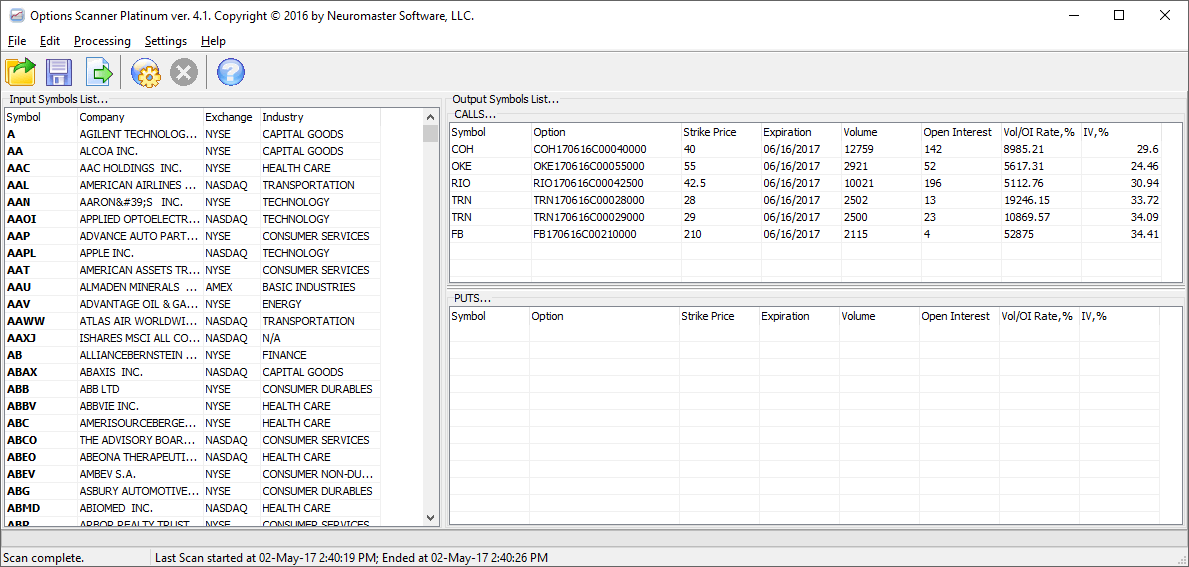Viewport: 1189px width, 567px height.
Task: Select RIO call option row
Action: click(x=805, y=183)
